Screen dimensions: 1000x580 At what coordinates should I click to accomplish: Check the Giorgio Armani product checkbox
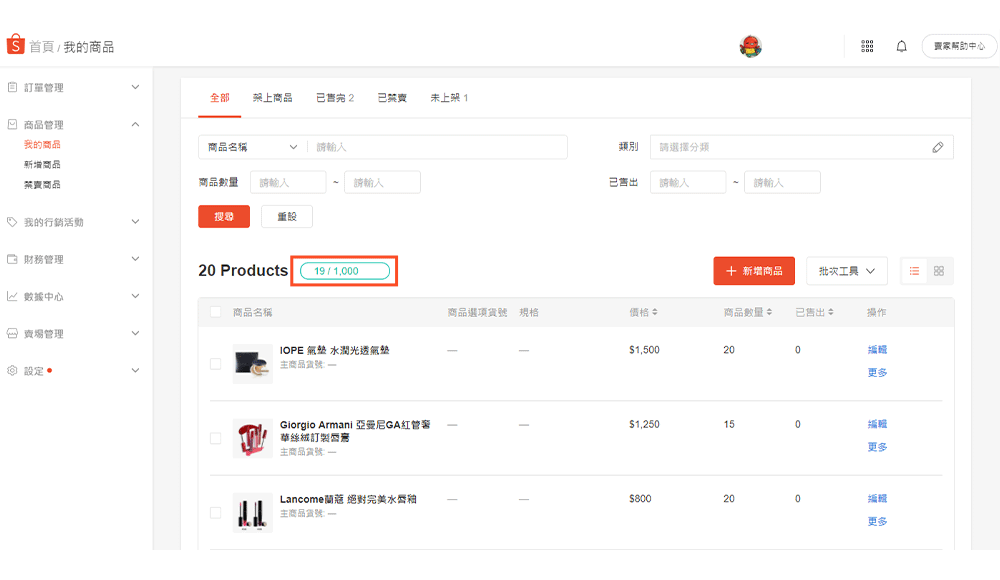[x=215, y=438]
